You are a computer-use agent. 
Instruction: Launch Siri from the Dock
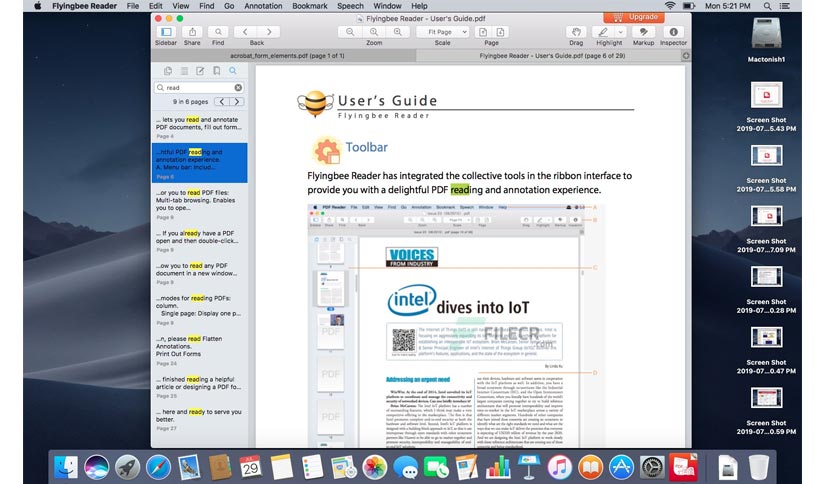[97, 467]
